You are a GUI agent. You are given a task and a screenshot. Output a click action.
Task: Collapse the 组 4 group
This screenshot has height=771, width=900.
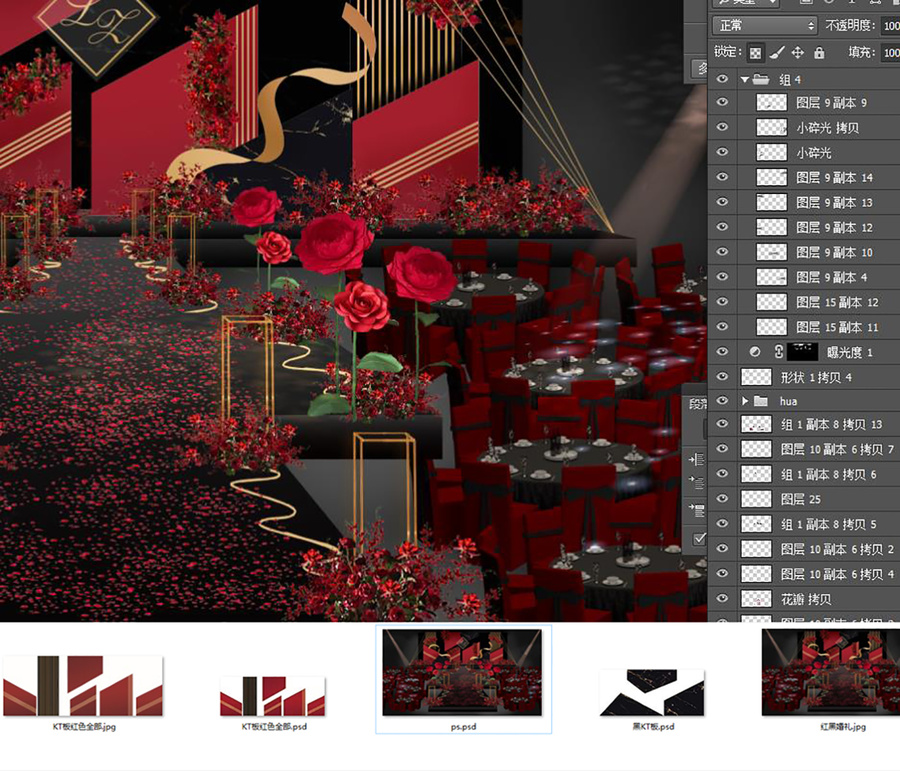[x=744, y=79]
